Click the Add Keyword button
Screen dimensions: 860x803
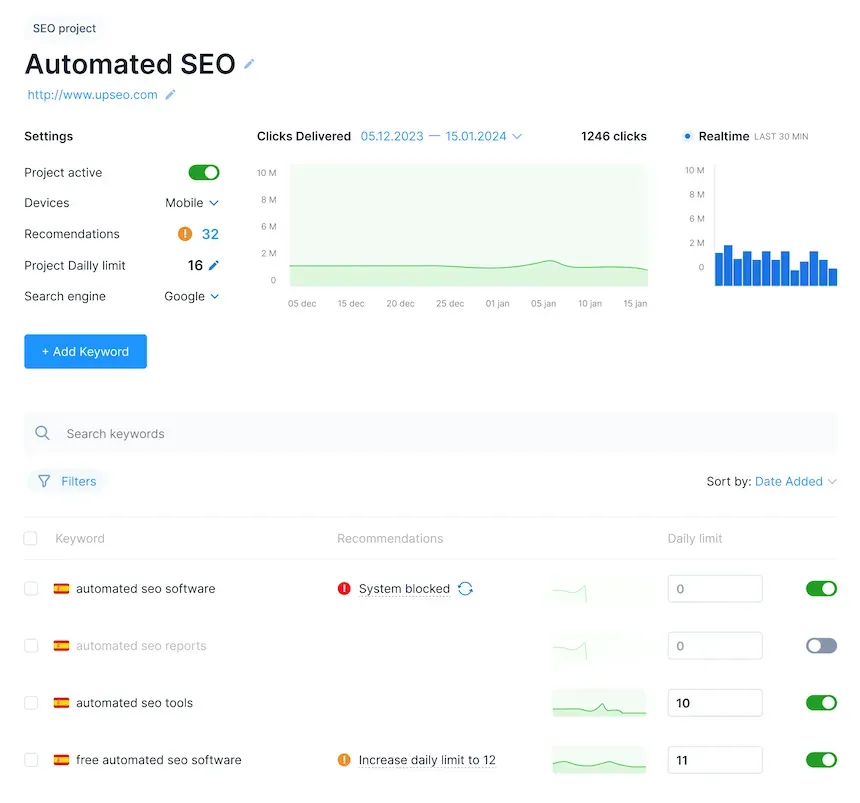coord(85,351)
